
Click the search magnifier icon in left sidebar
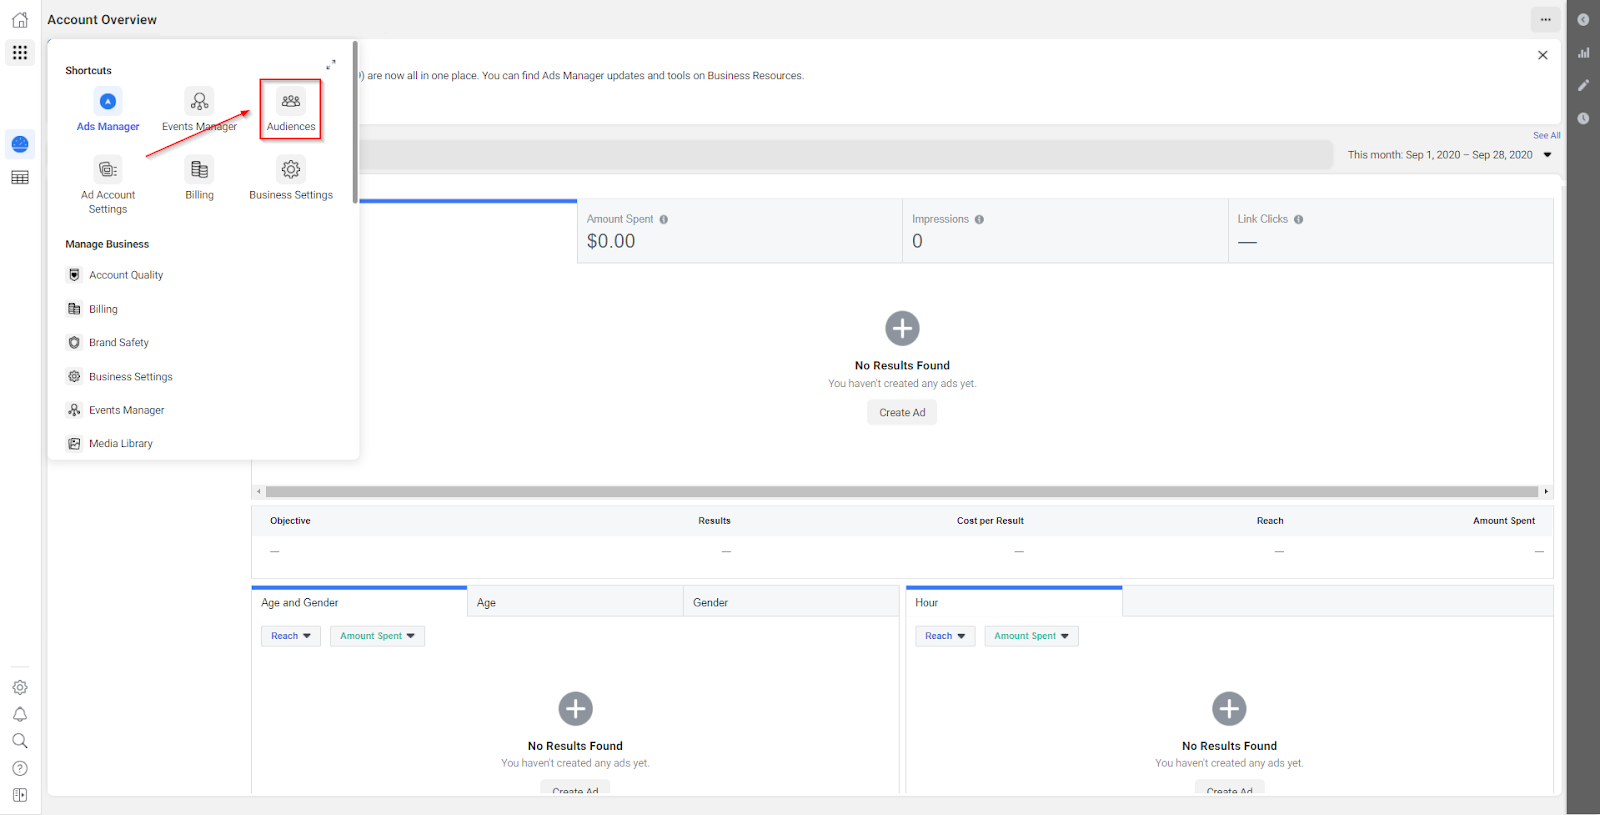point(20,741)
